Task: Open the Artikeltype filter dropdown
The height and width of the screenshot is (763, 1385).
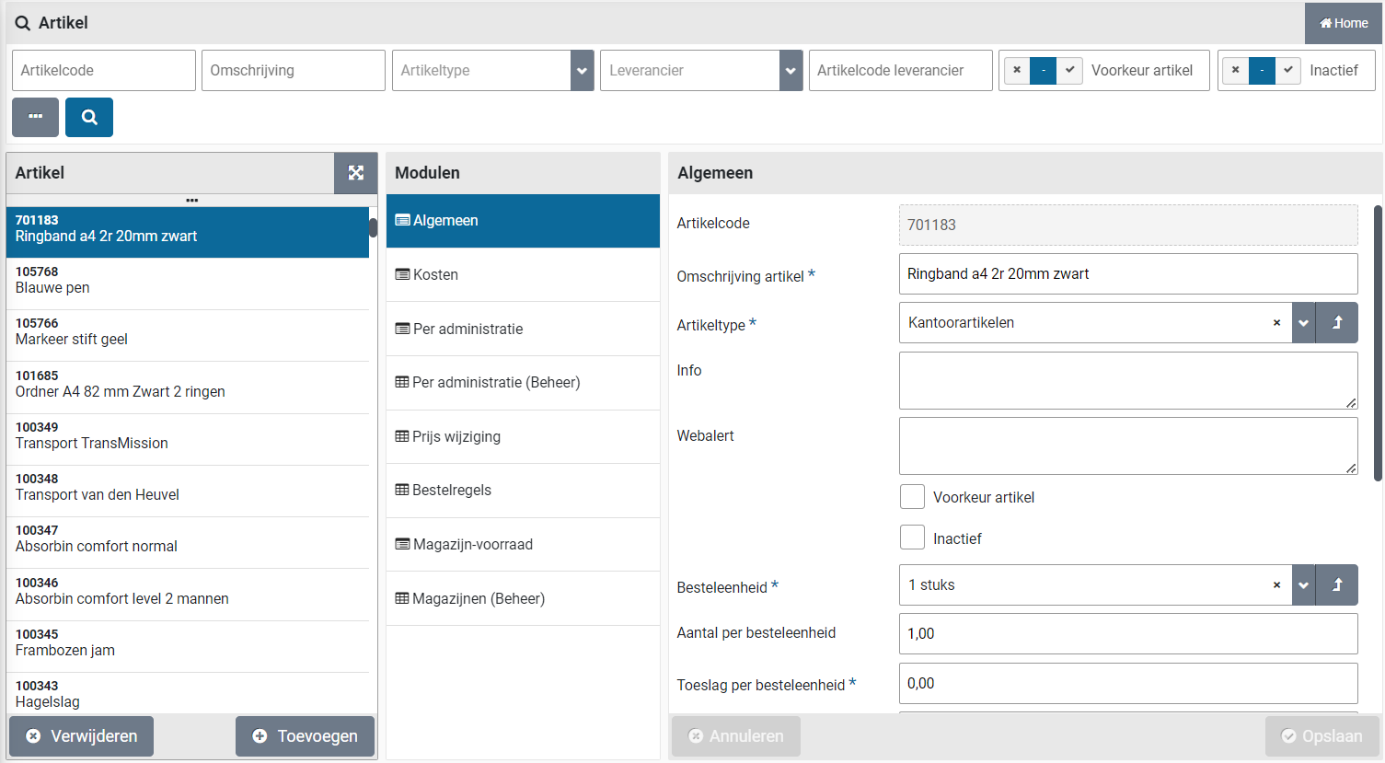Action: click(x=582, y=71)
